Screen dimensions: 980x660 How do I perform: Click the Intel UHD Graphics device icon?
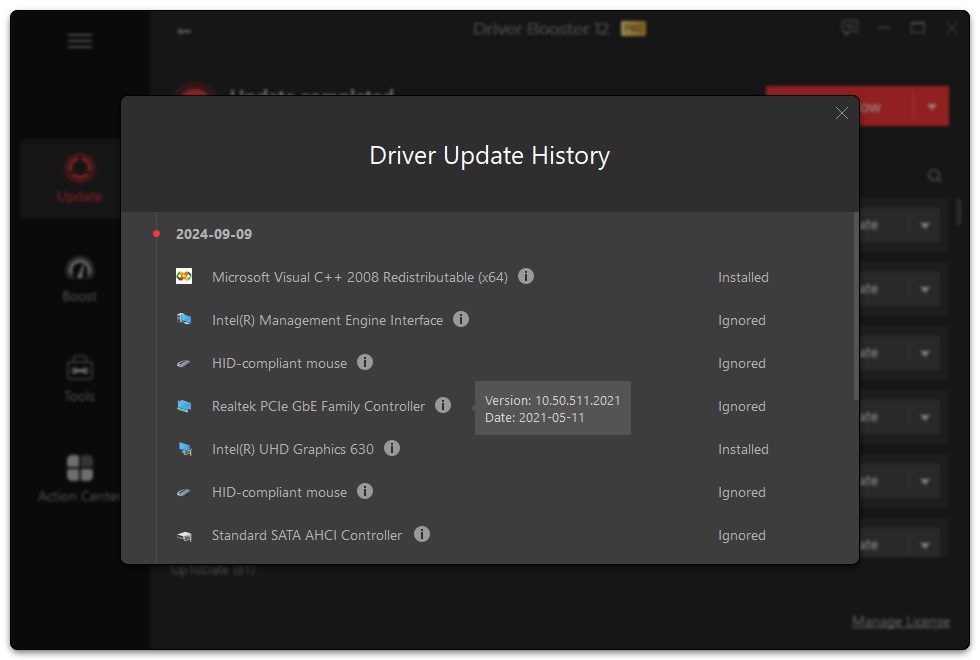184,449
